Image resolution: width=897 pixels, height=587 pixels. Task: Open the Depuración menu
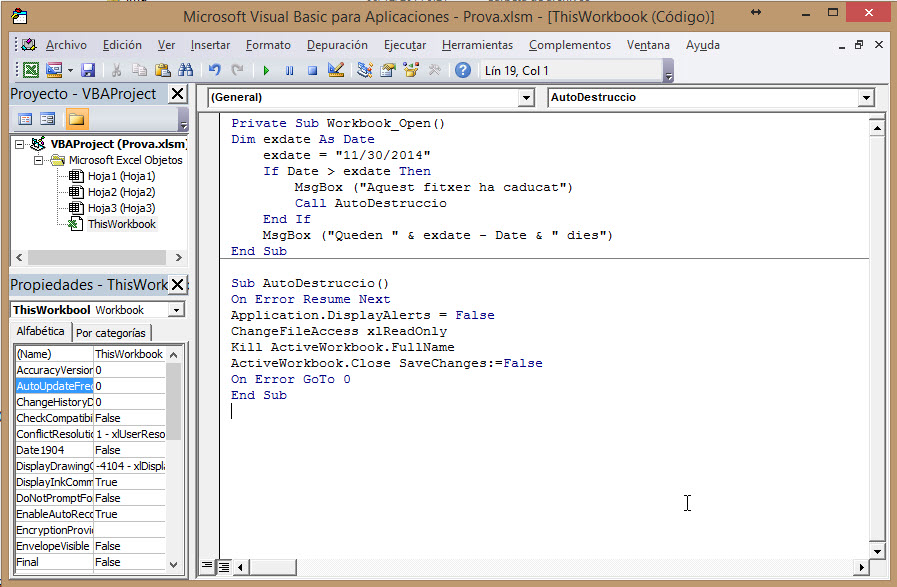click(337, 45)
